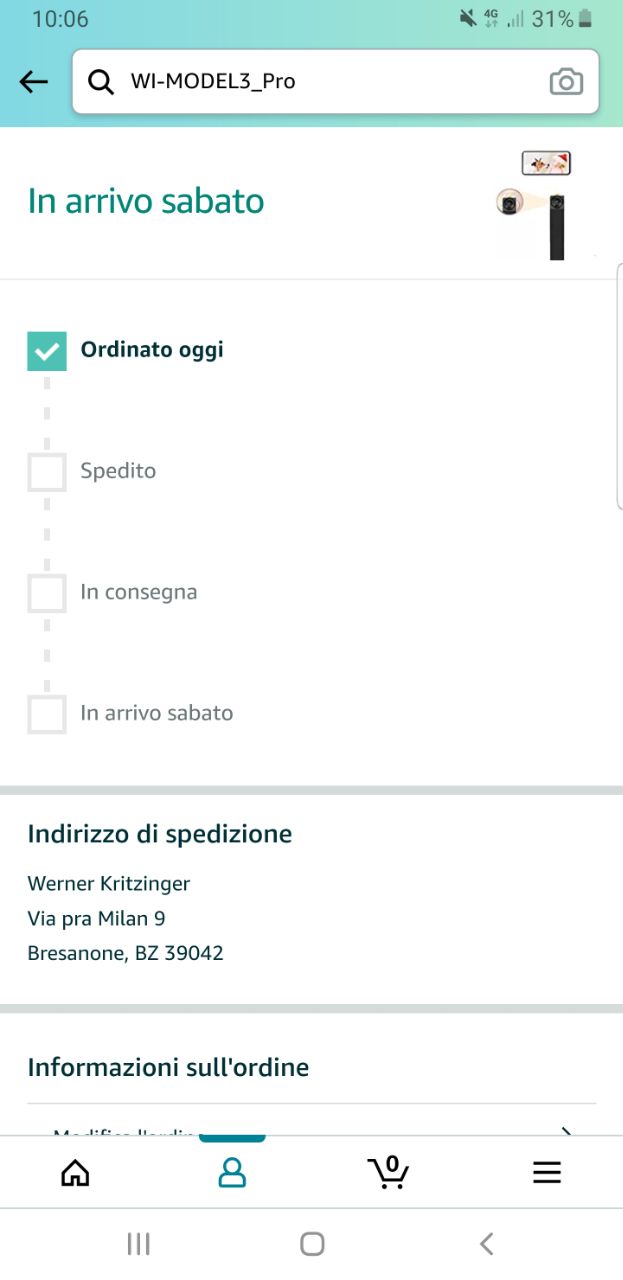Tap the back arrow icon
This screenshot has height=1280, width=623.
pos(34,82)
